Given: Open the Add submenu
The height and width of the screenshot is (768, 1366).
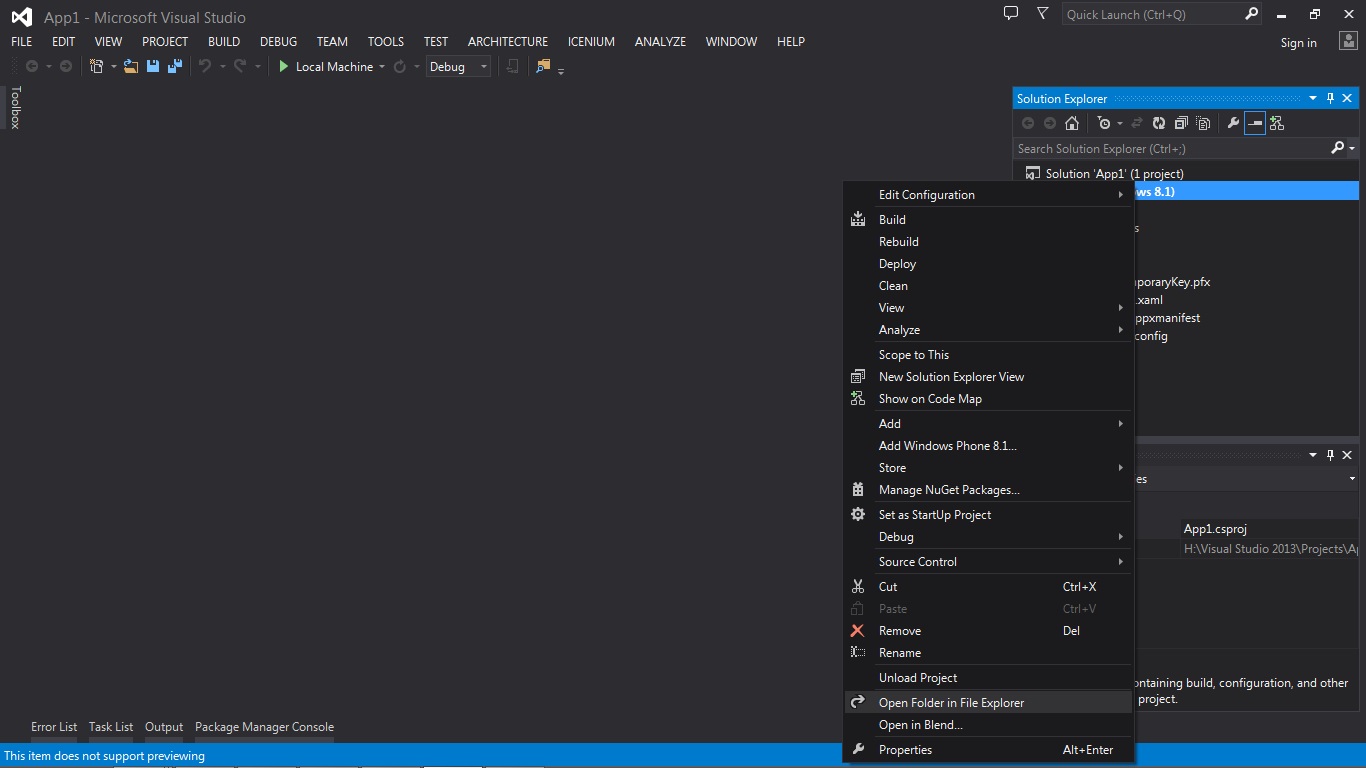Looking at the screenshot, I should tap(988, 424).
